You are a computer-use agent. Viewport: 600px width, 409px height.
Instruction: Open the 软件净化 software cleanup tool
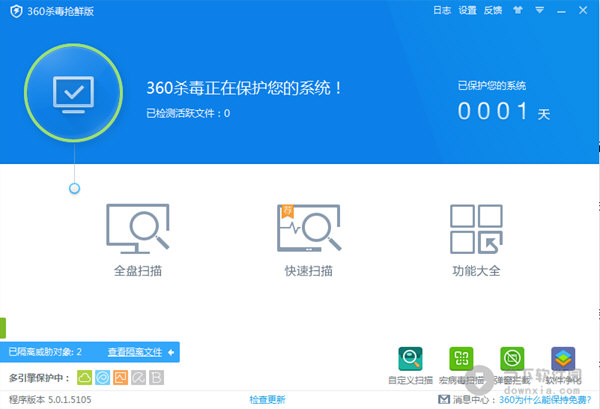(563, 365)
